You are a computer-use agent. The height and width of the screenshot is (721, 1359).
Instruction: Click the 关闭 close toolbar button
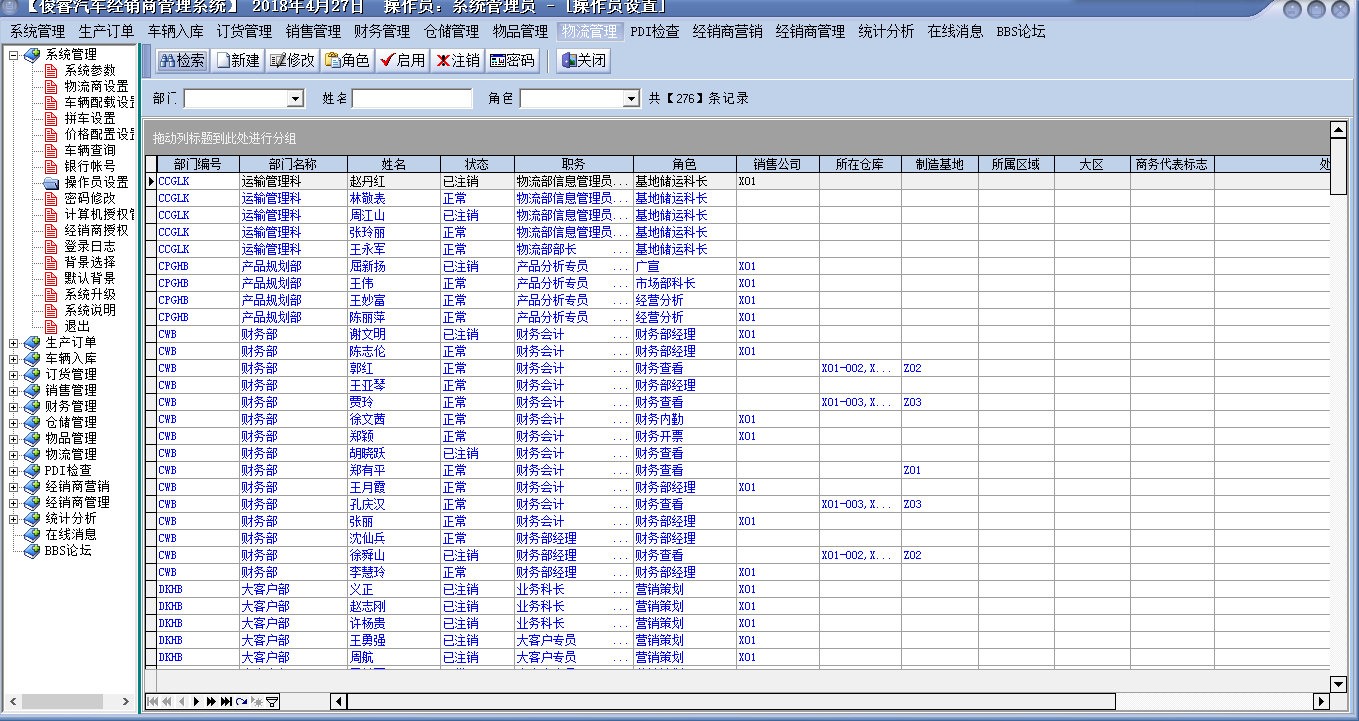[583, 61]
